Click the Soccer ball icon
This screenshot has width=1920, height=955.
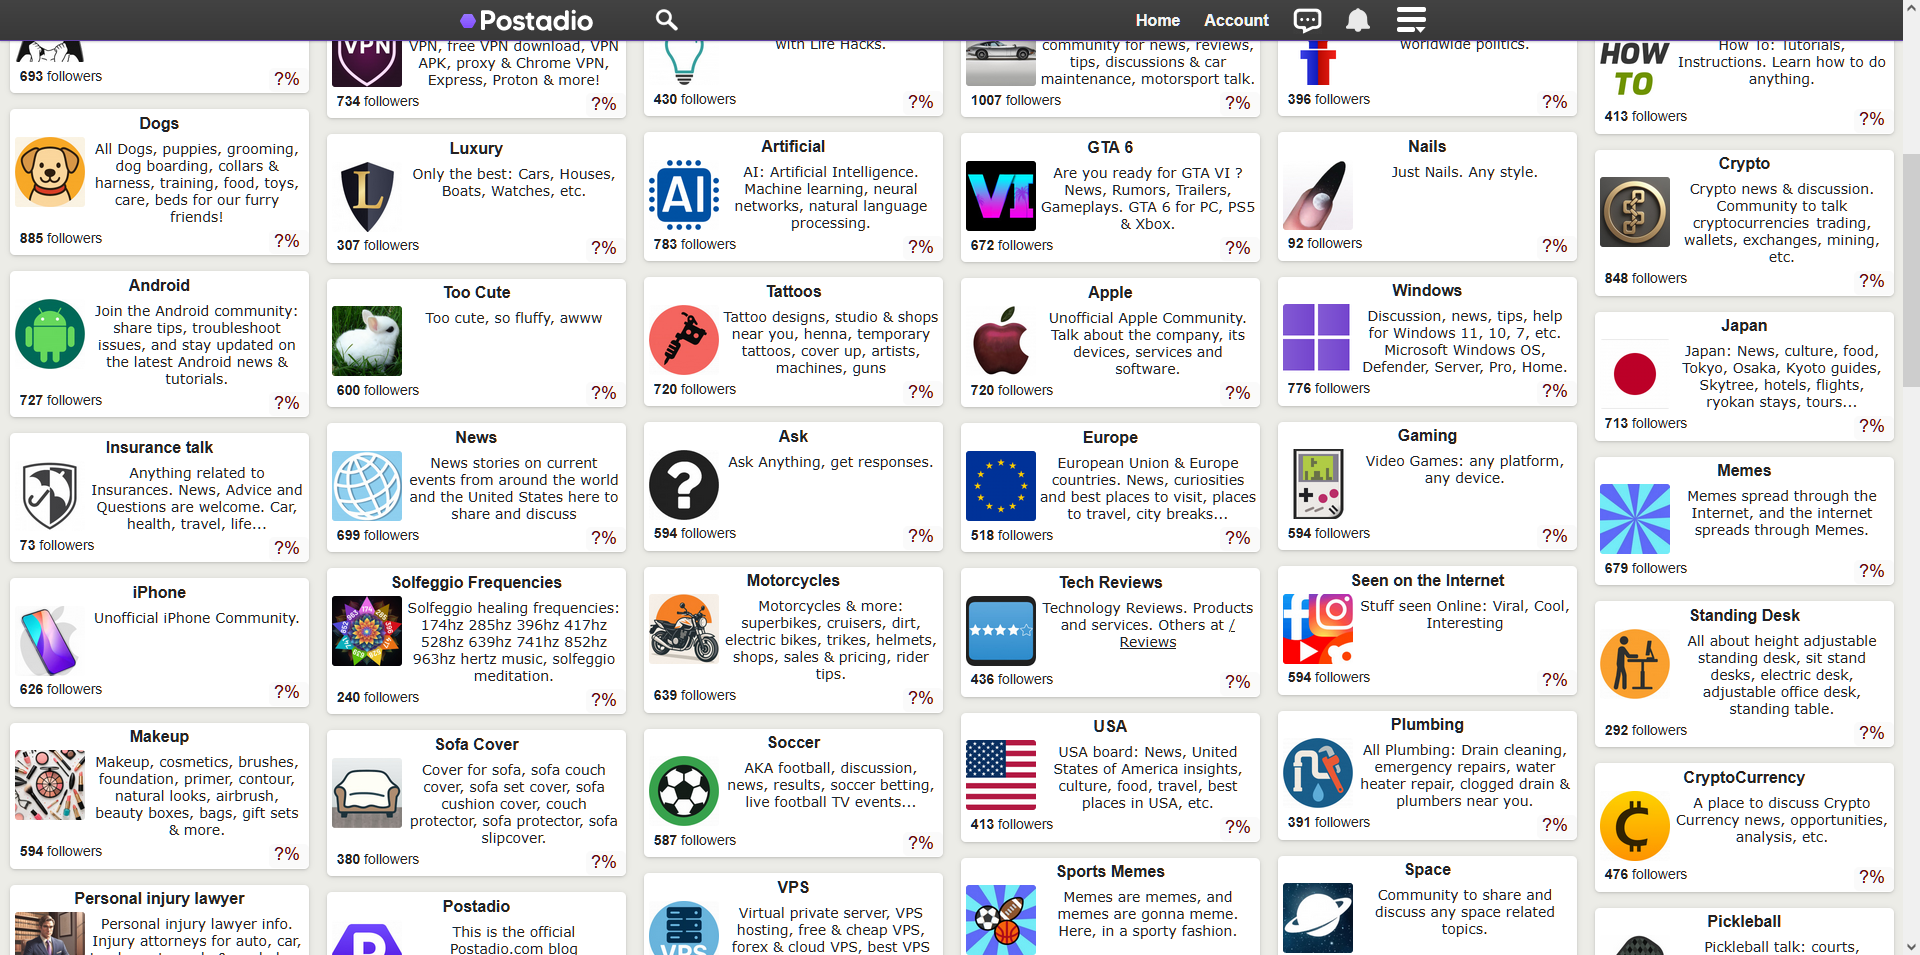pos(684,791)
